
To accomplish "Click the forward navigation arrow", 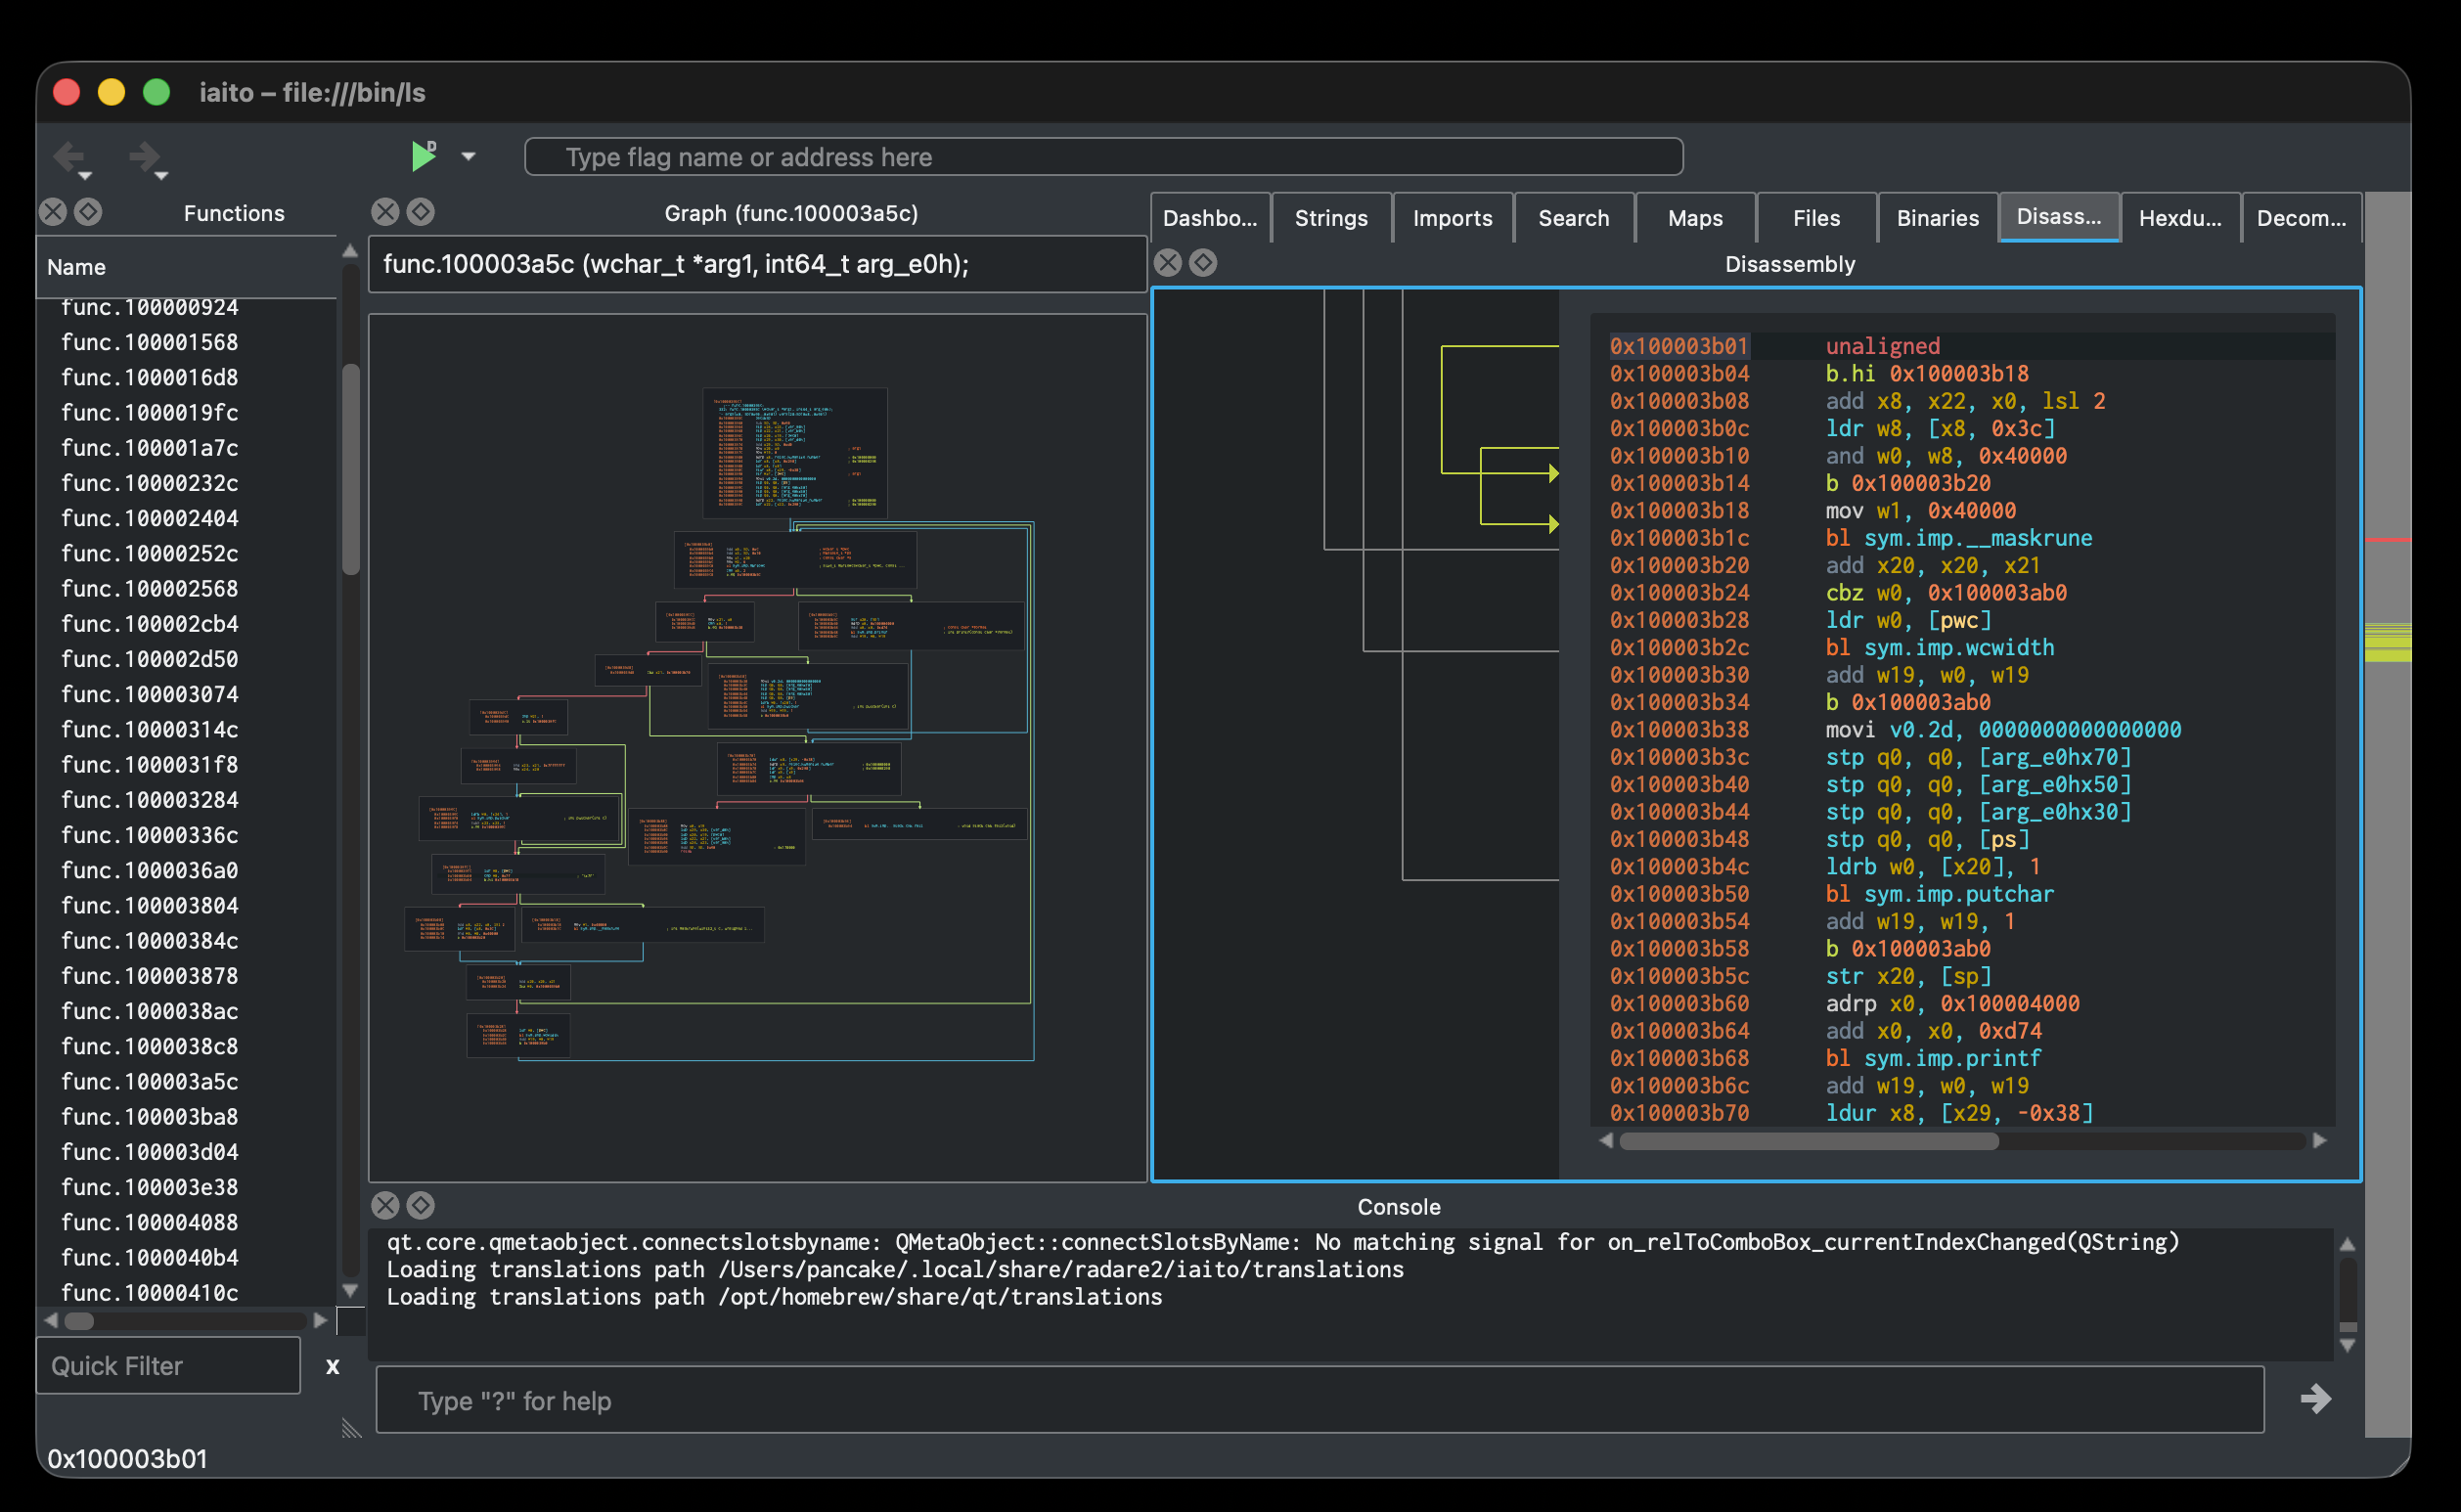I will click(x=144, y=156).
